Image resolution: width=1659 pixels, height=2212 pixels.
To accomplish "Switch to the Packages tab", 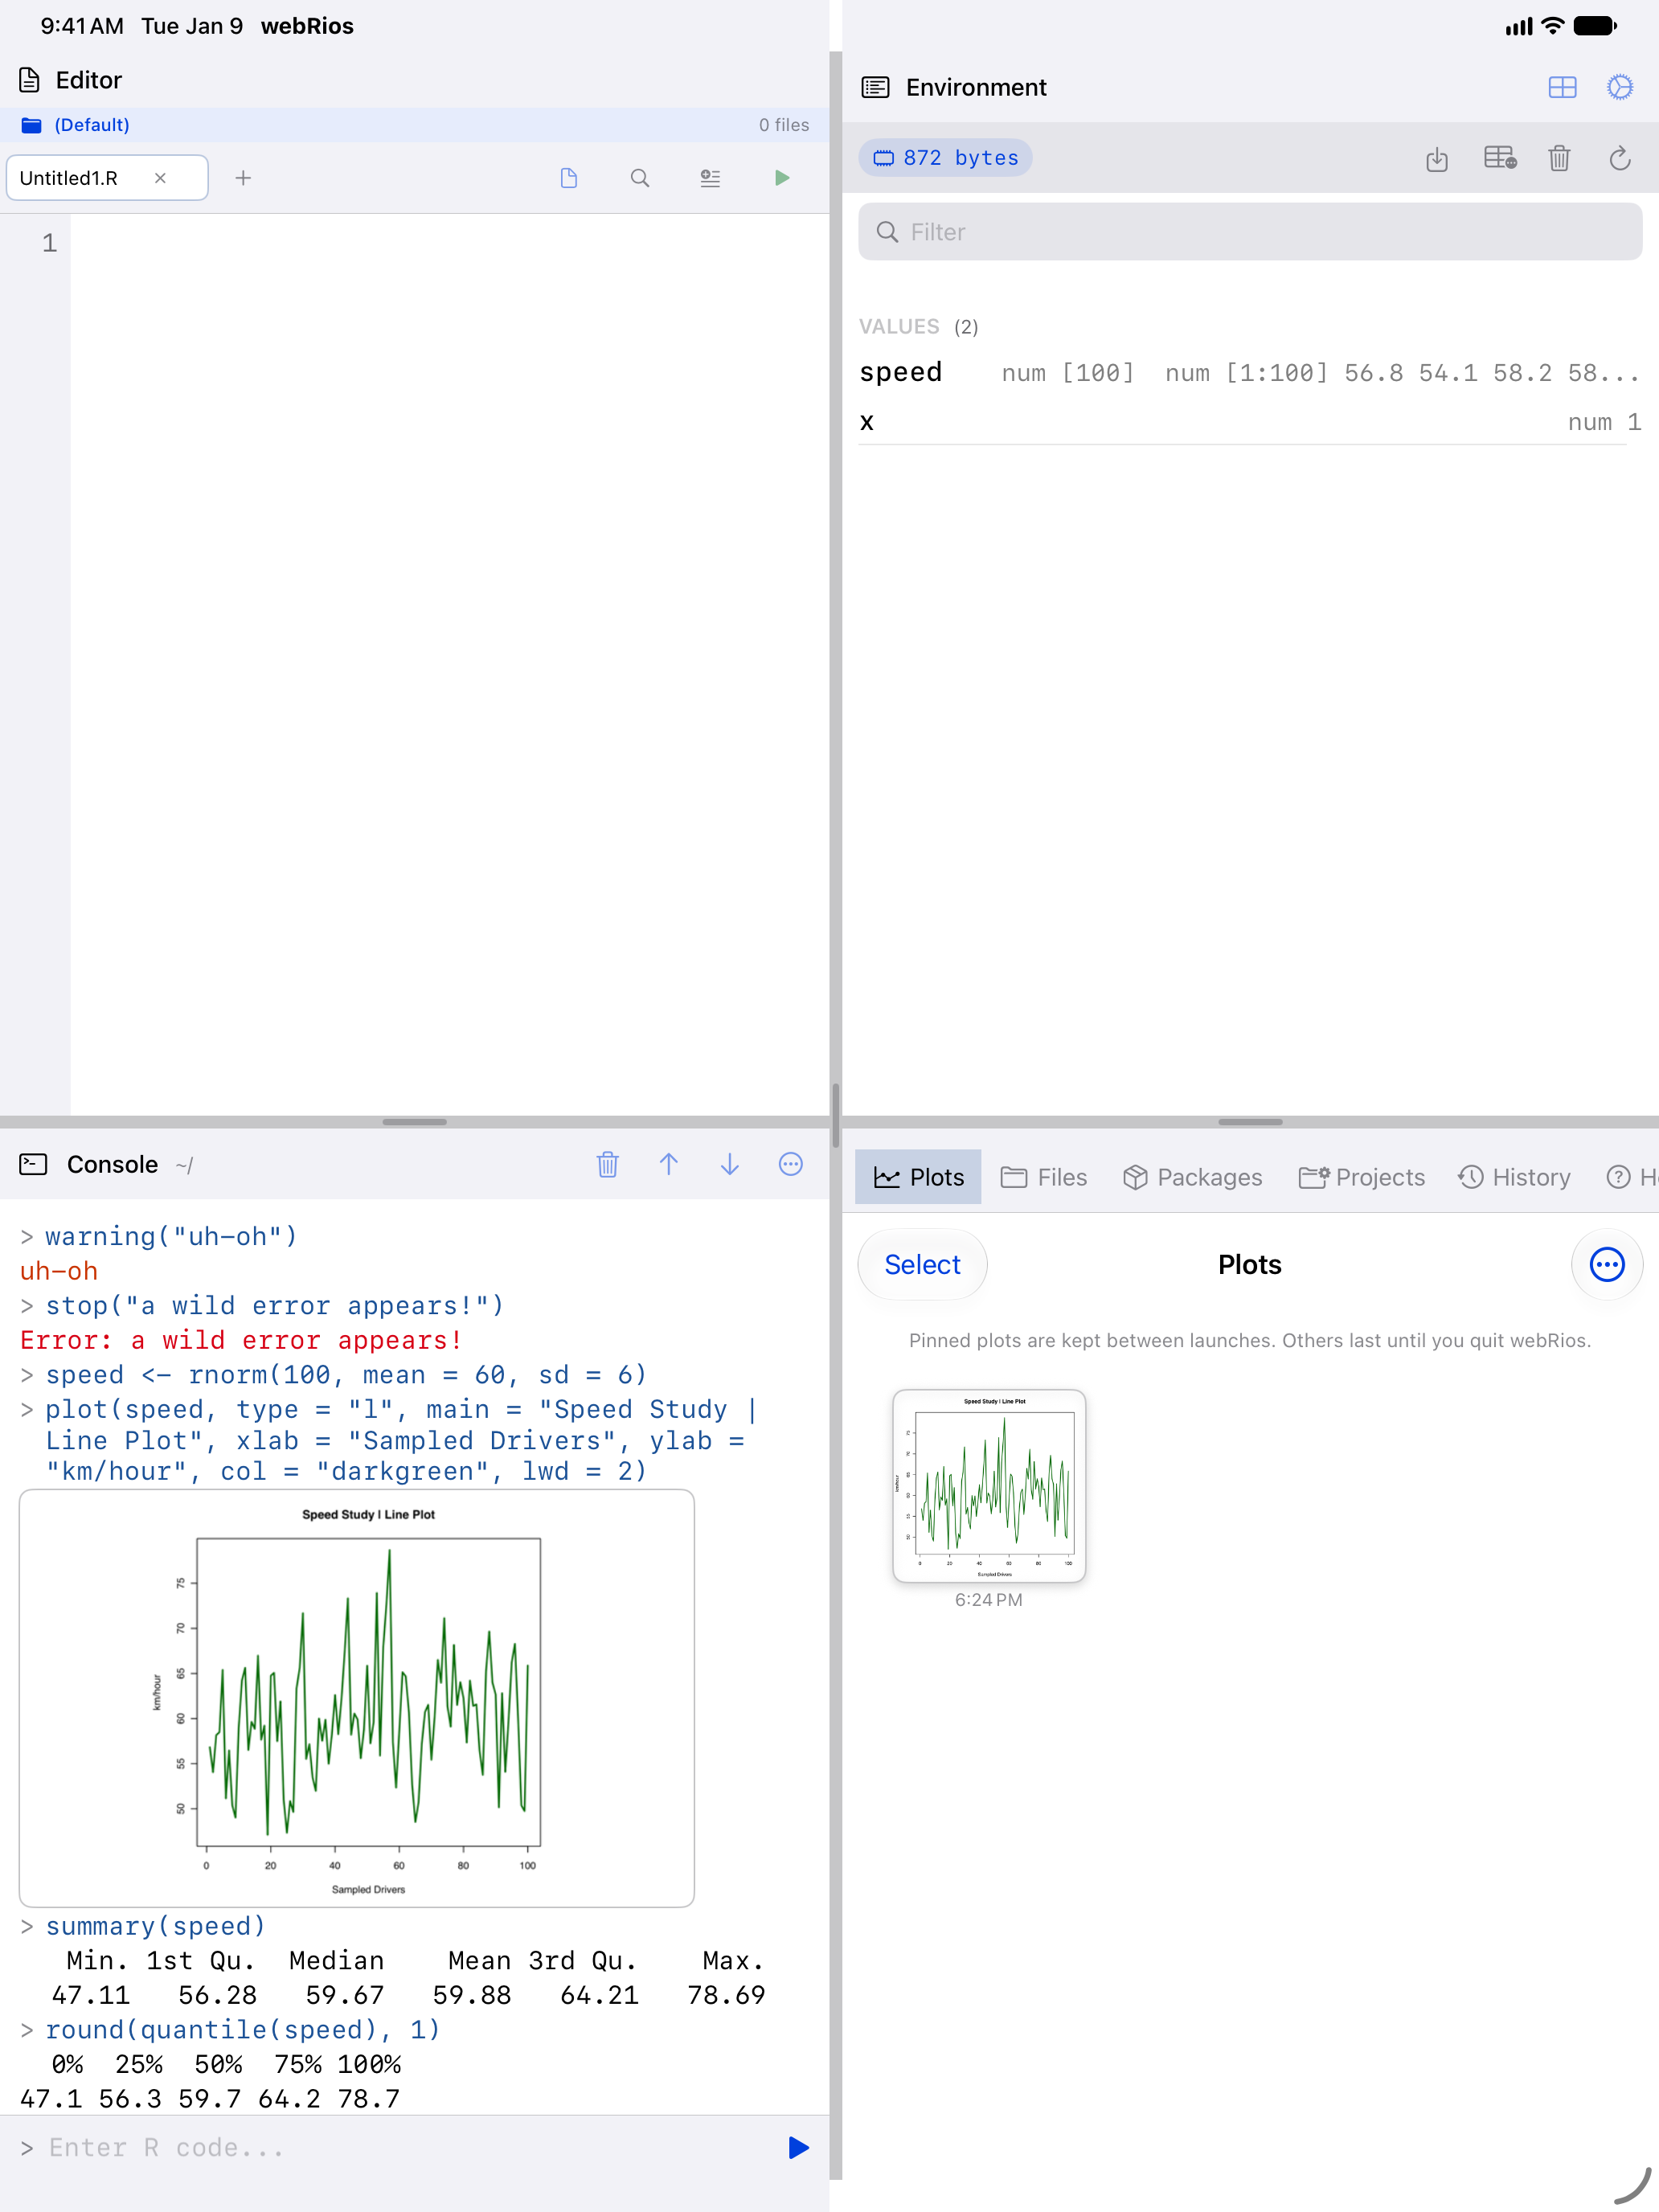I will click(1192, 1177).
